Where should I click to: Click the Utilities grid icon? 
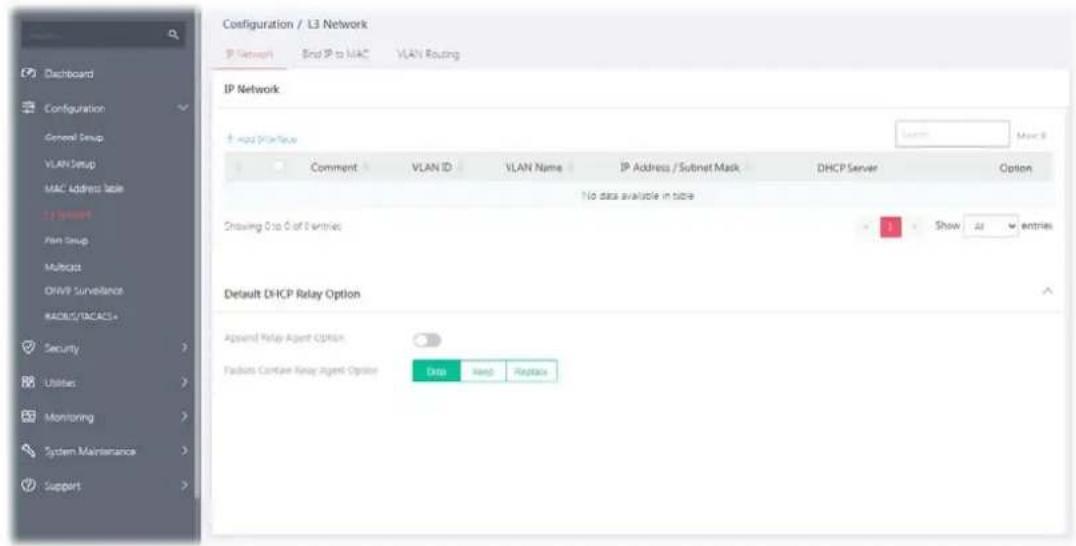click(x=29, y=383)
